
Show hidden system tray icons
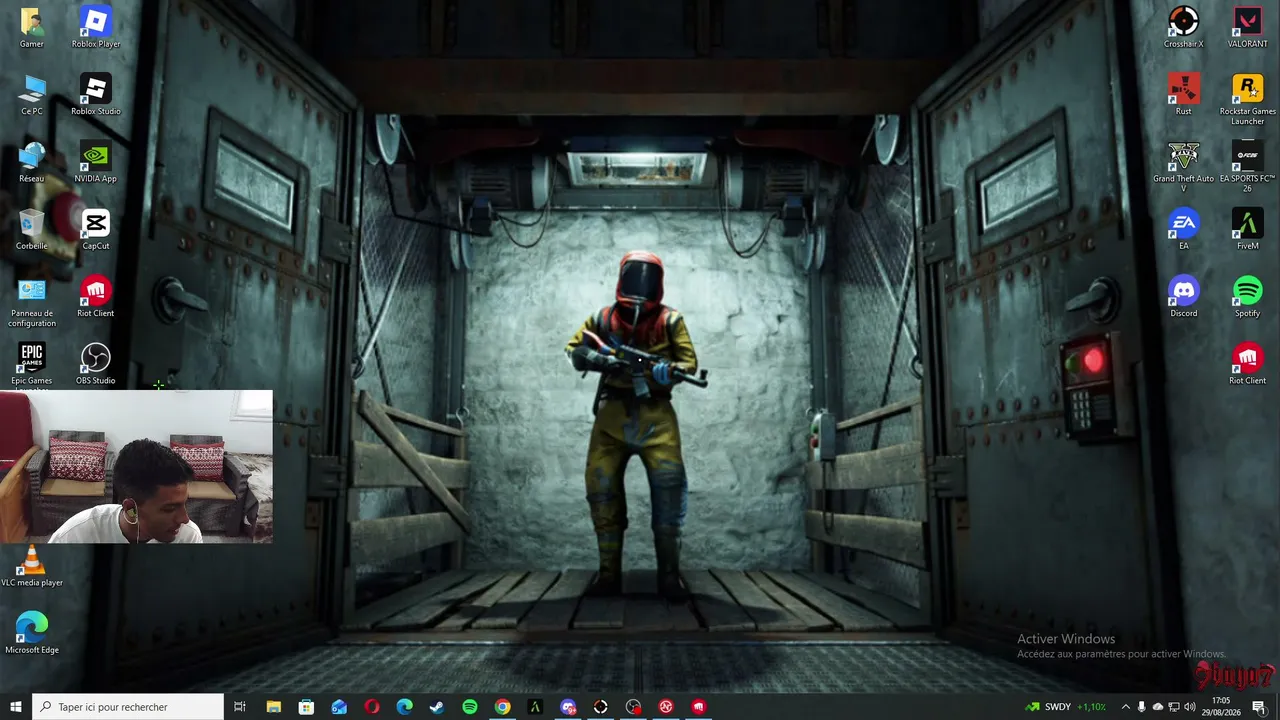[x=1125, y=707]
